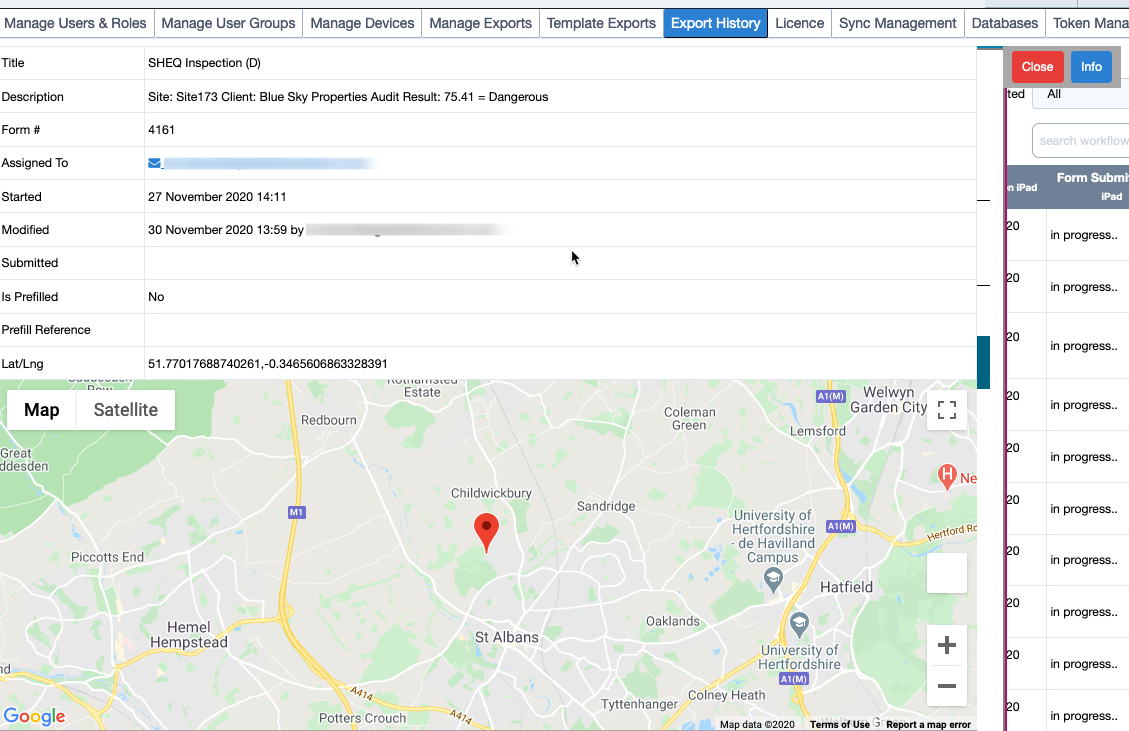Open the Google logo link
The width and height of the screenshot is (1129, 731).
35,716
